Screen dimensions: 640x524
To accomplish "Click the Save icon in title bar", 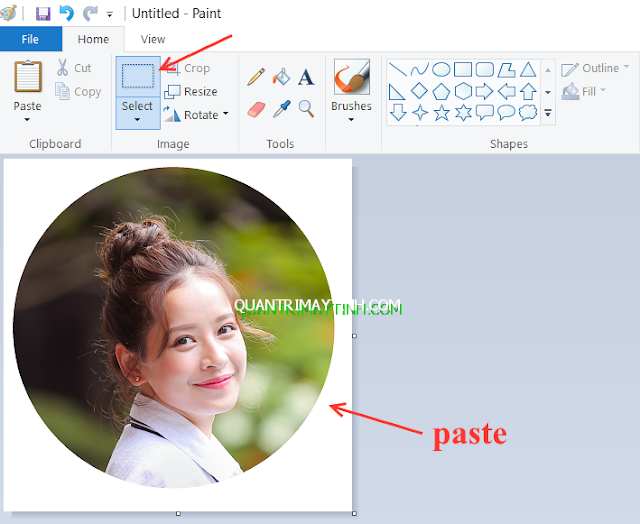I will [x=43, y=14].
